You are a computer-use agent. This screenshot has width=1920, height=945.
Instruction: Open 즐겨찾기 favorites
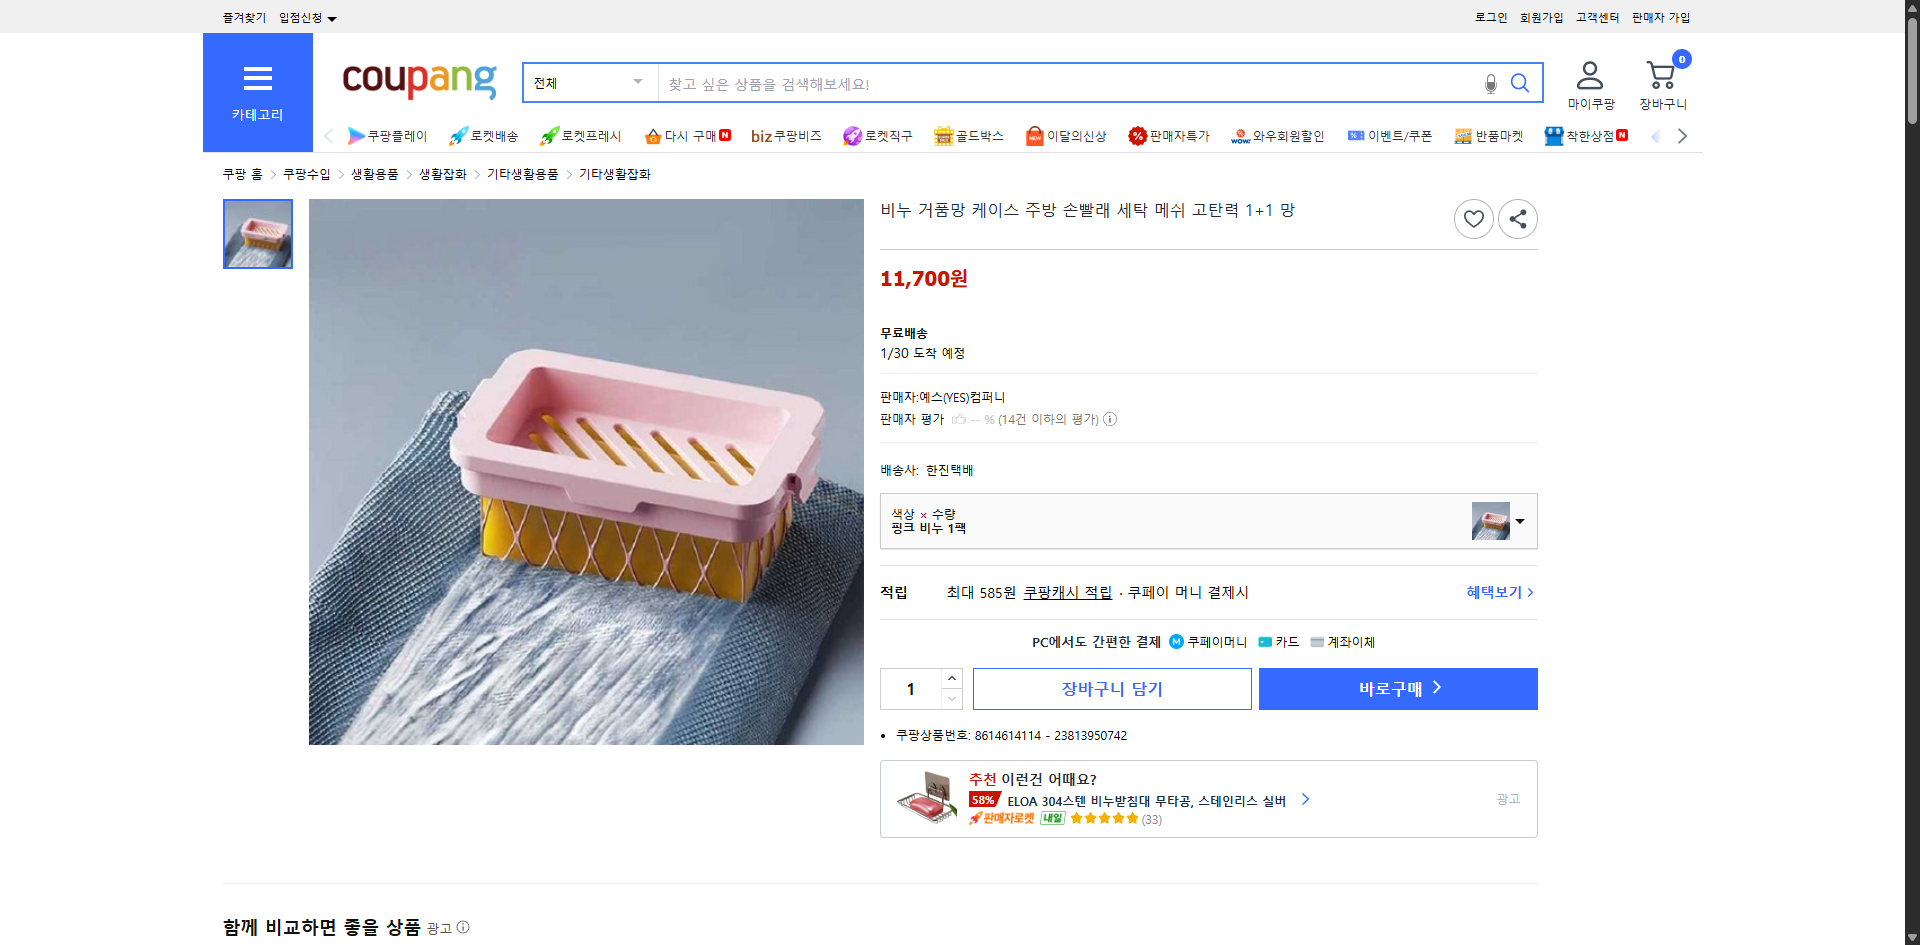[x=242, y=17]
